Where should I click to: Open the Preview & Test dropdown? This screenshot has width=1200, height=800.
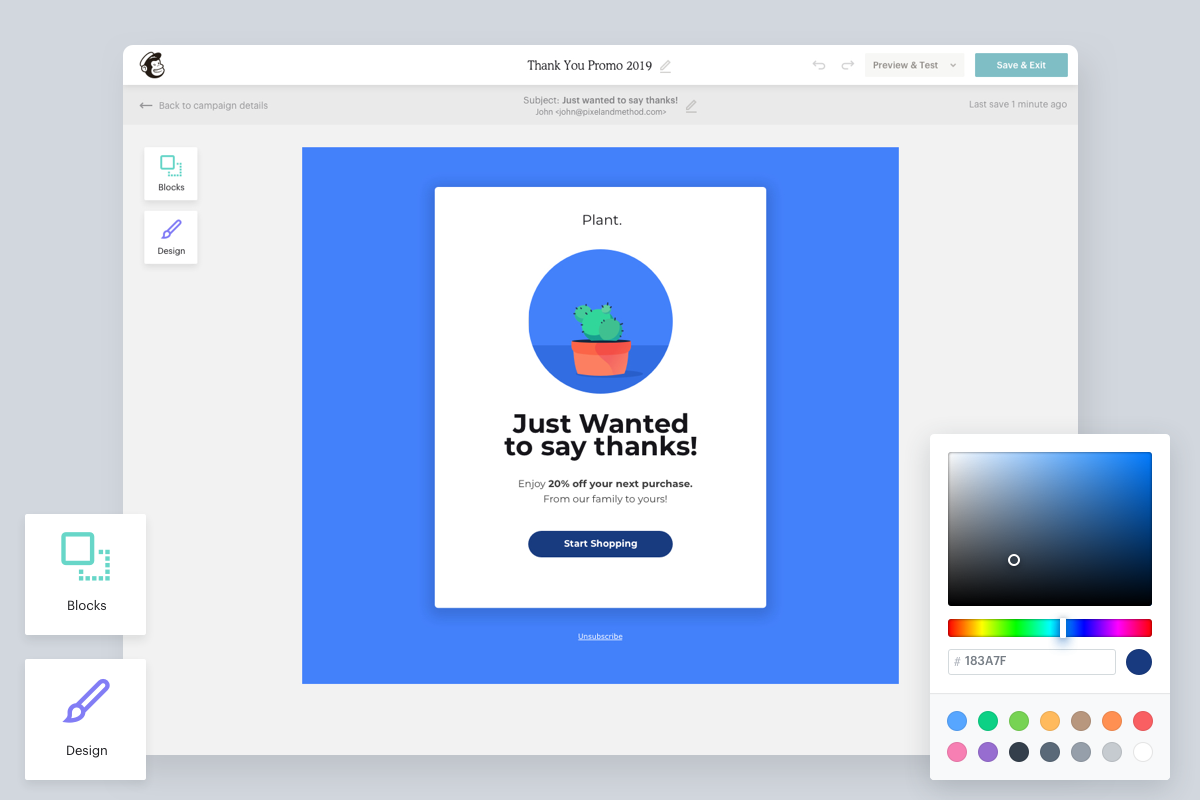[x=912, y=64]
